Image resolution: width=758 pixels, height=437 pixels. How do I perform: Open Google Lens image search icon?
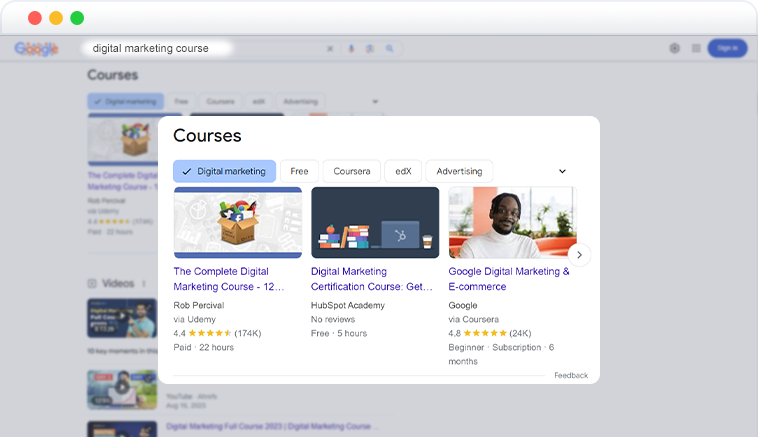tap(370, 48)
